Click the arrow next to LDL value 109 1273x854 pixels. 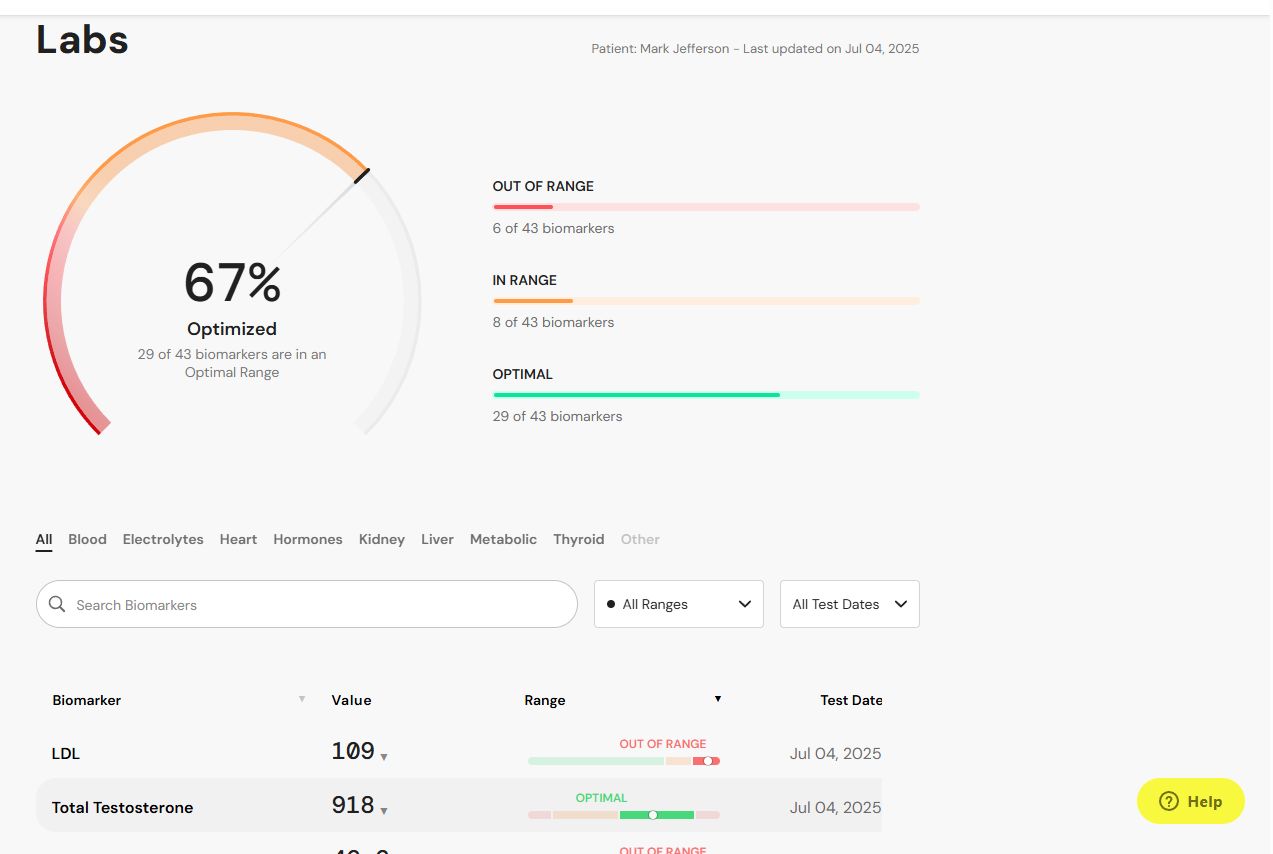click(x=384, y=757)
